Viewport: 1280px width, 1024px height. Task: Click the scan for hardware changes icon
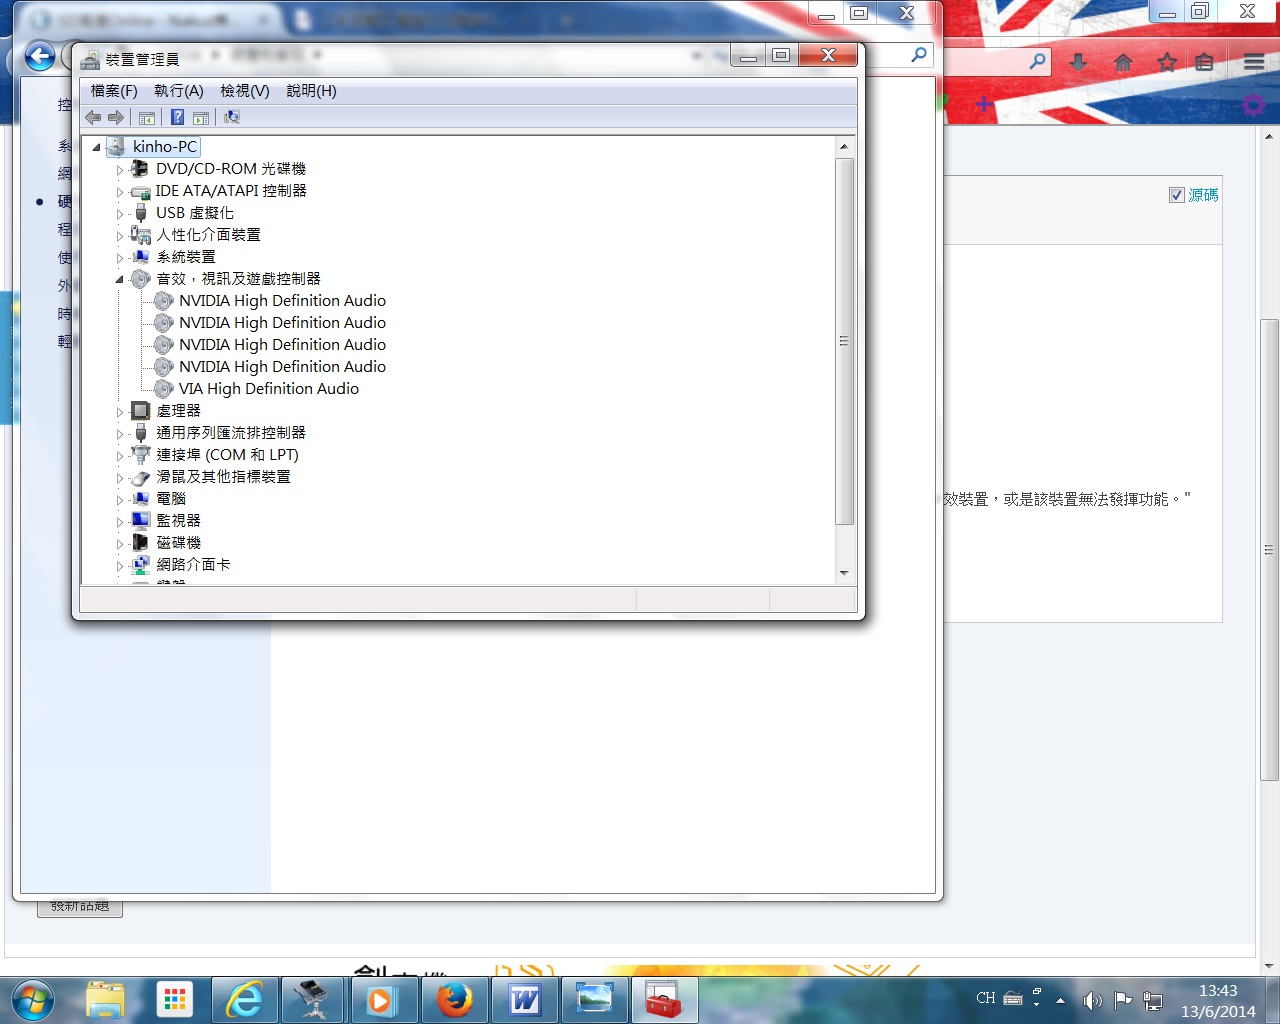pyautogui.click(x=232, y=117)
